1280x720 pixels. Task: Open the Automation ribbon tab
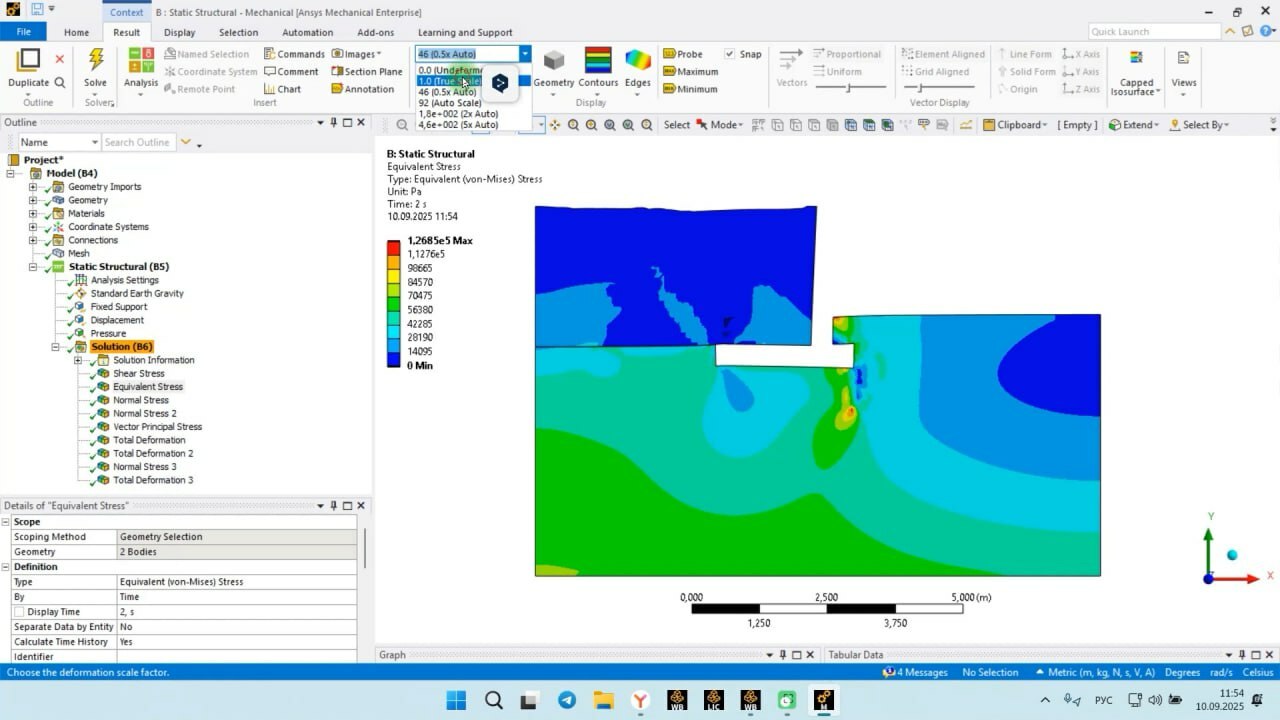307,32
